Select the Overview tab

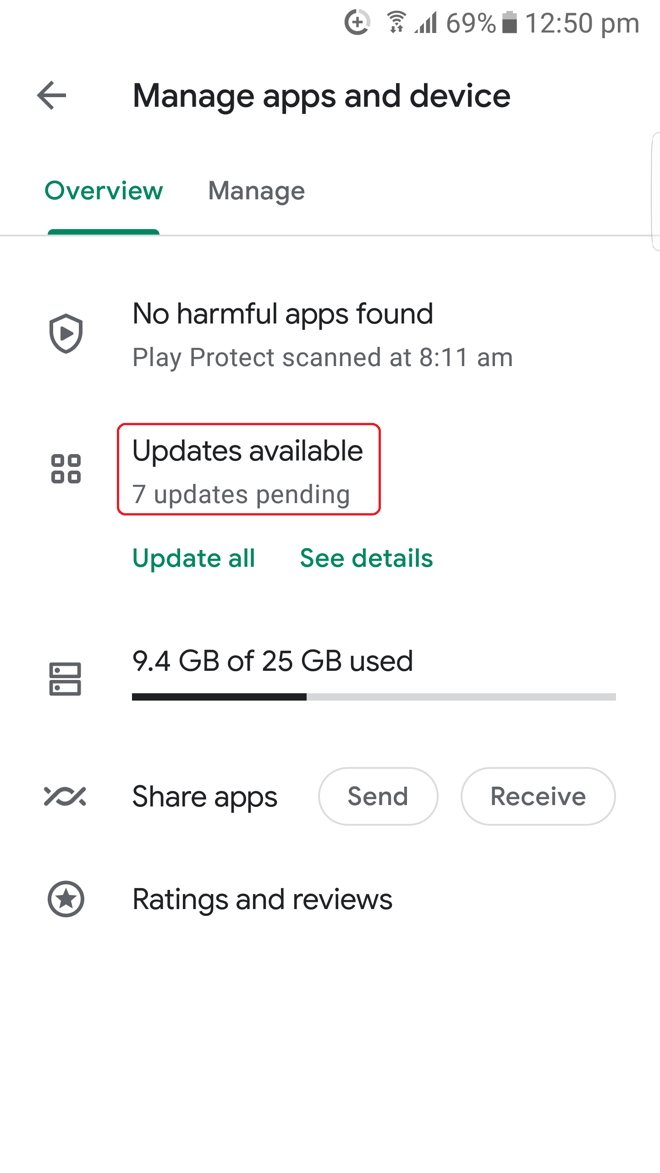coord(103,190)
